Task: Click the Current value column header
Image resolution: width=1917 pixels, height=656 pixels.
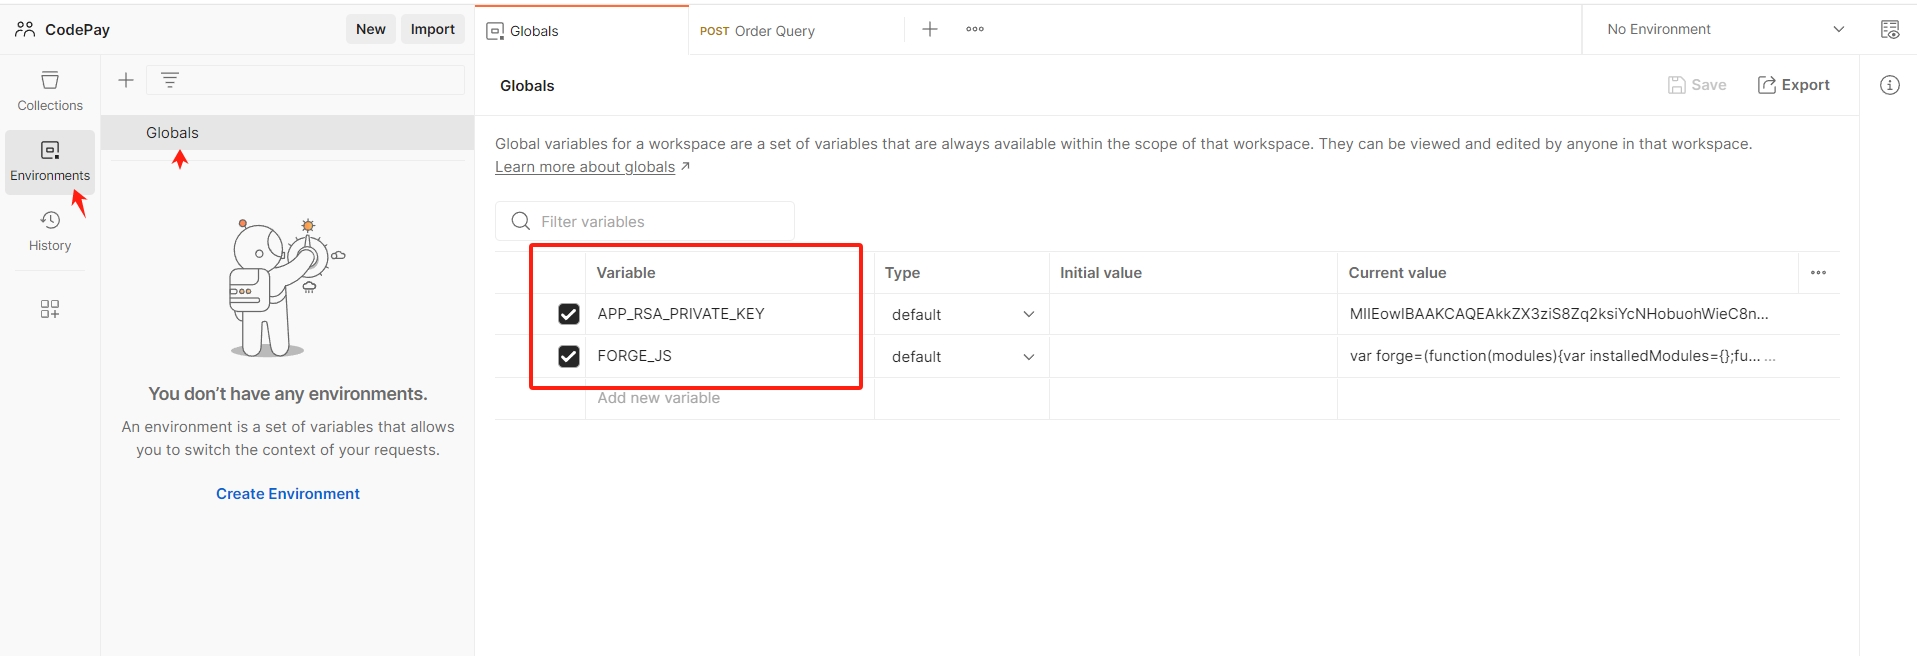Action: (x=1397, y=273)
